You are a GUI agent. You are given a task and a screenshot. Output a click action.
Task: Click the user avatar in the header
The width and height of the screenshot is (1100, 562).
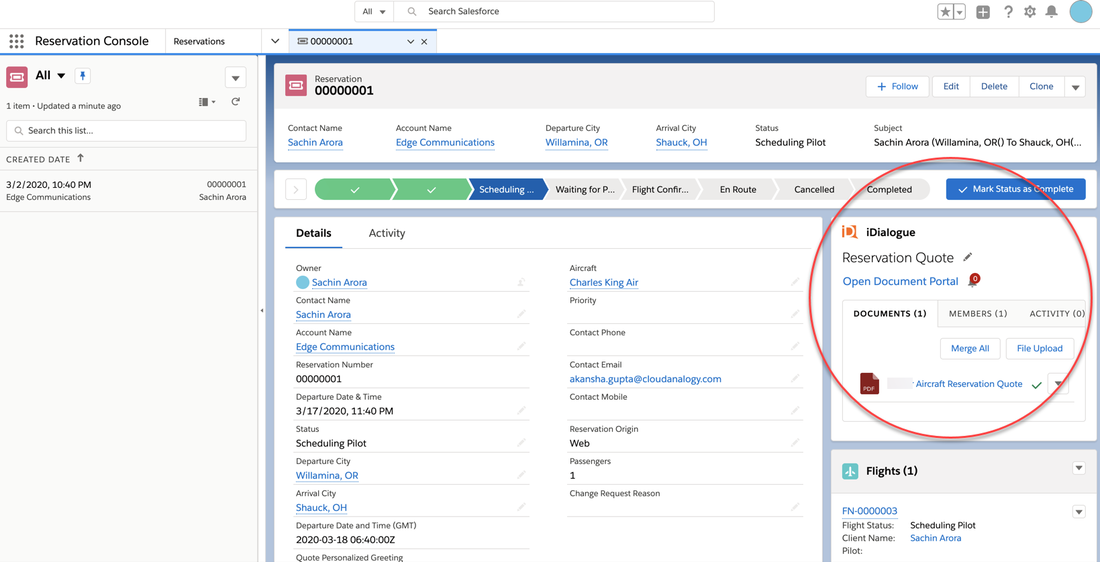coord(1082,12)
